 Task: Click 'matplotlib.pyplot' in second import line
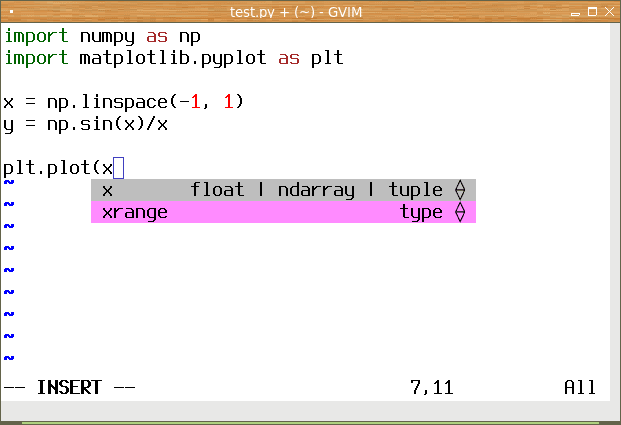pyautogui.click(x=173, y=59)
